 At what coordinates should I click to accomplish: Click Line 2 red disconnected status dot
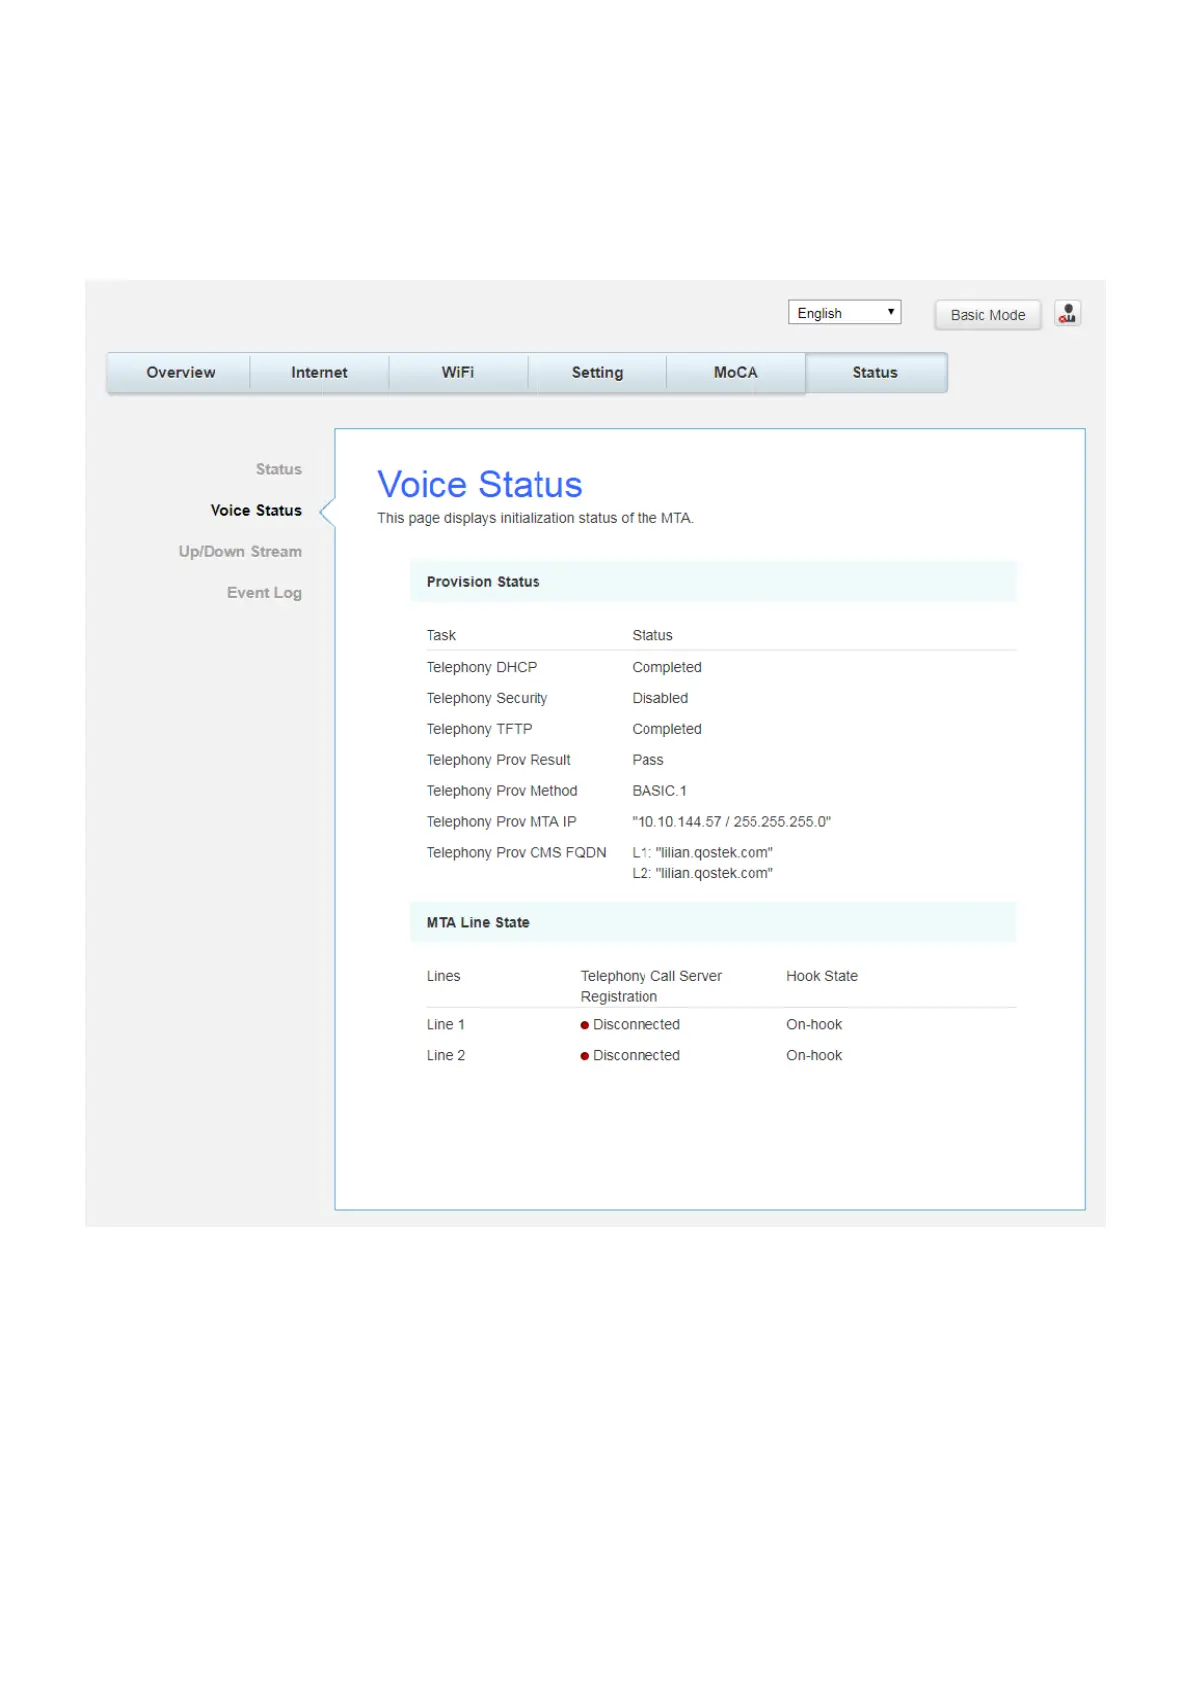[585, 1056]
